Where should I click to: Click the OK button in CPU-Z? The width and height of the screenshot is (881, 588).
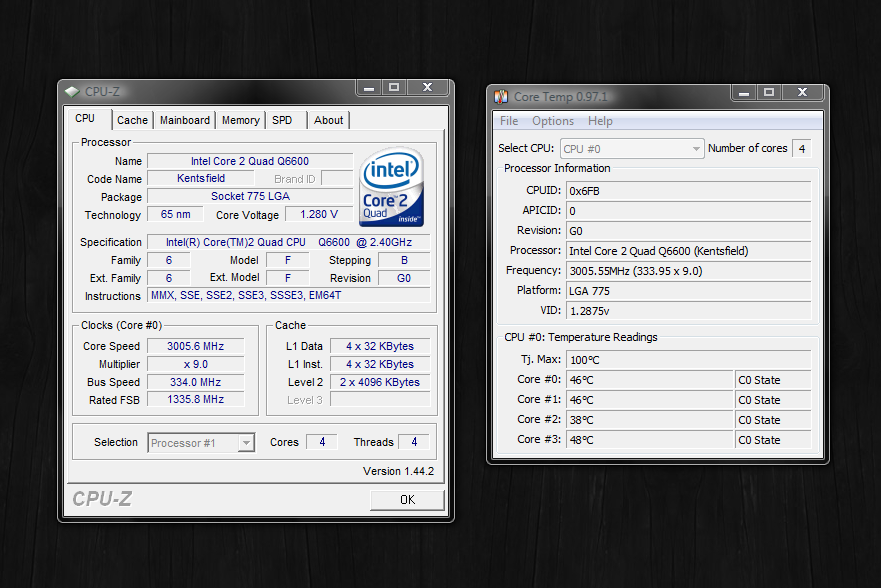click(407, 500)
